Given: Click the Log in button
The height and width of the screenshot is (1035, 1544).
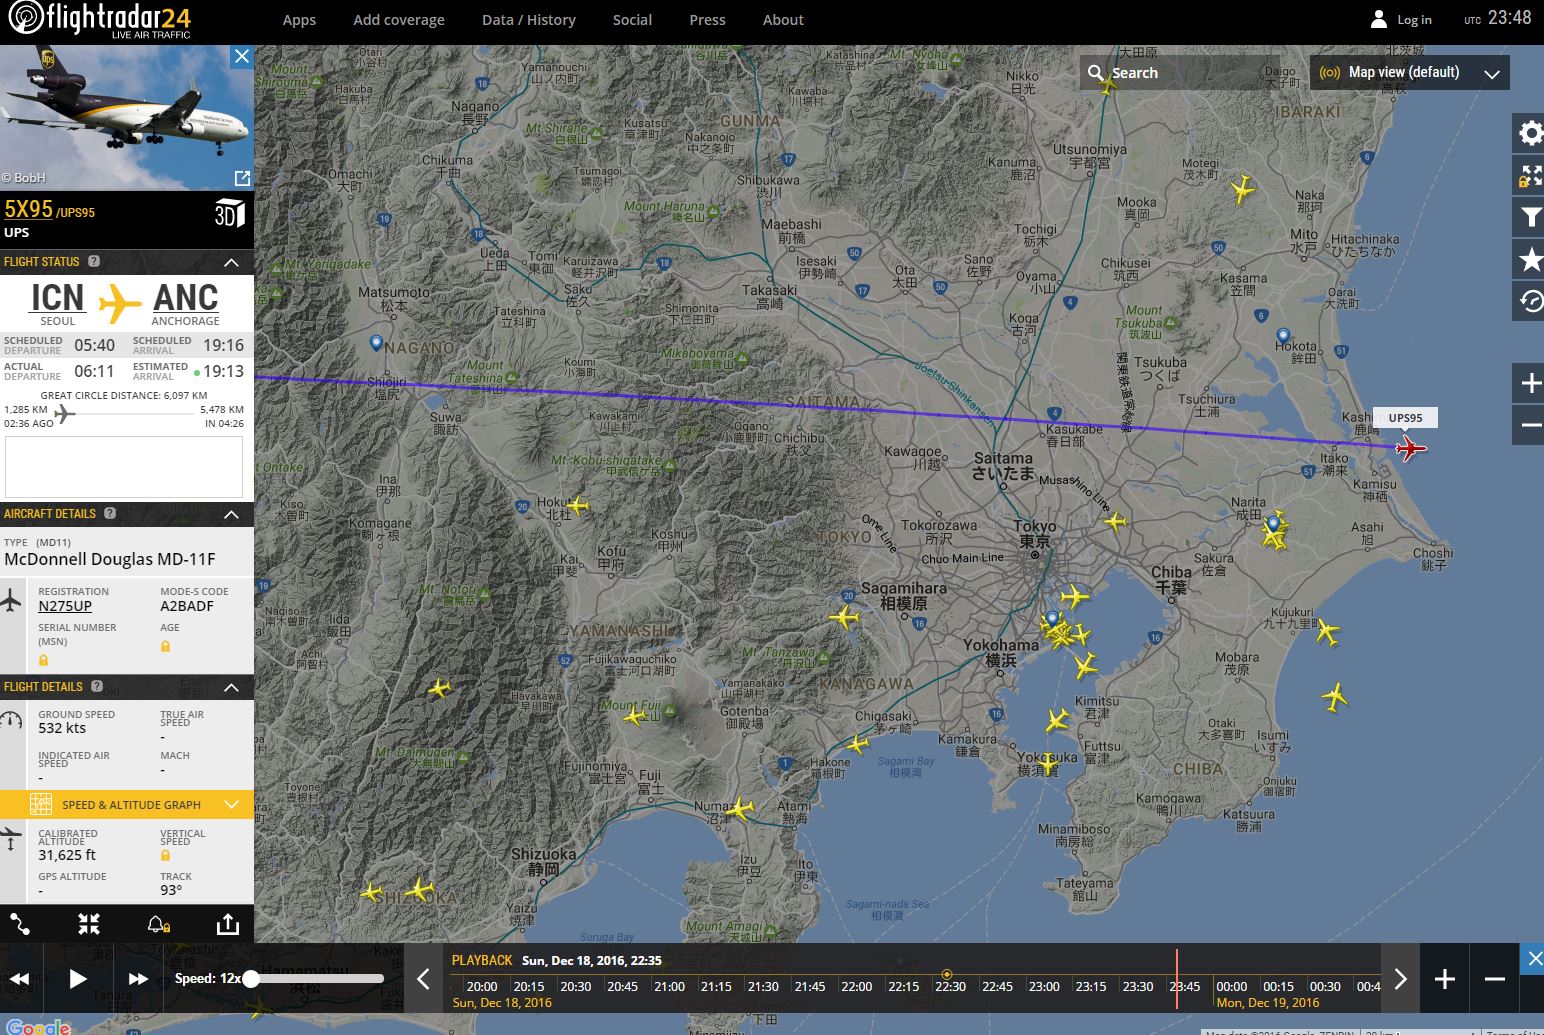Looking at the screenshot, I should point(1402,20).
